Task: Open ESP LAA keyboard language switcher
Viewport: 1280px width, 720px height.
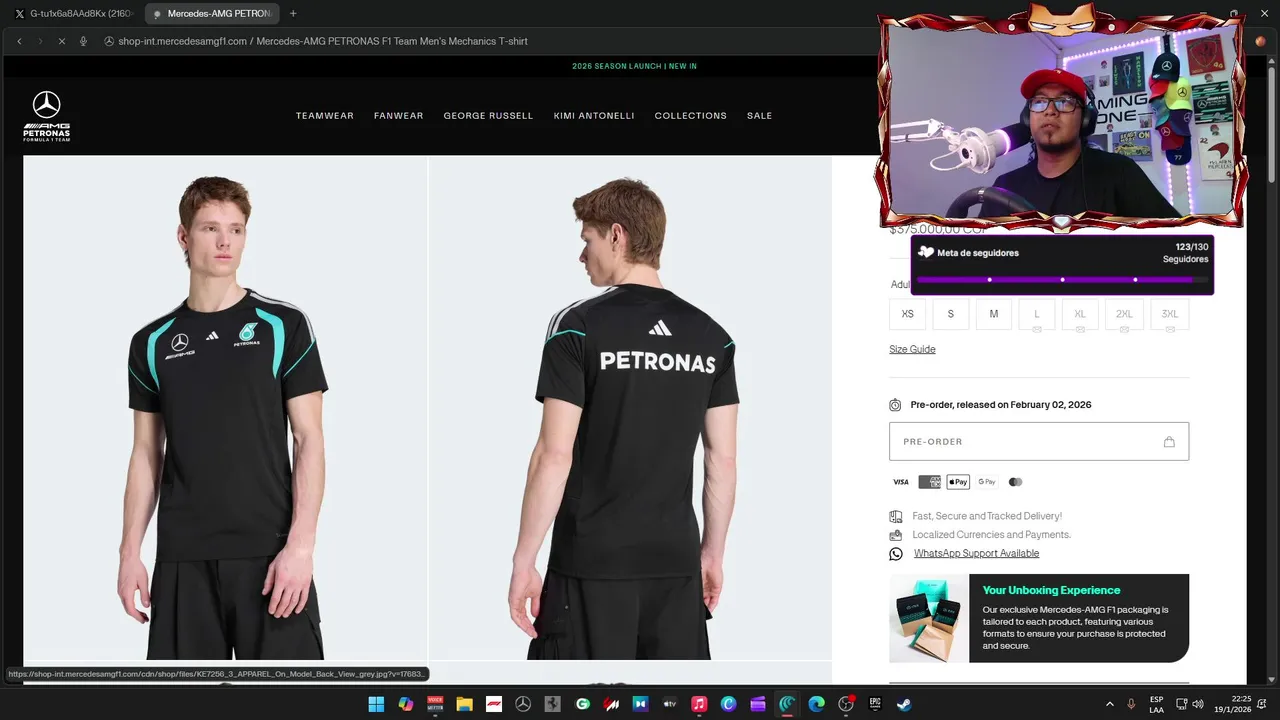Action: [x=1156, y=704]
